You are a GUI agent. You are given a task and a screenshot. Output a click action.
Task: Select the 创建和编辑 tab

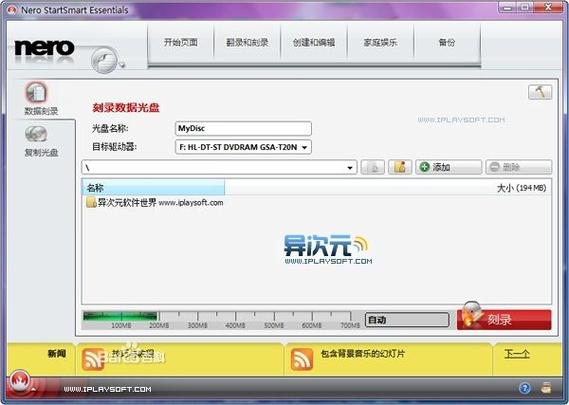[x=314, y=43]
